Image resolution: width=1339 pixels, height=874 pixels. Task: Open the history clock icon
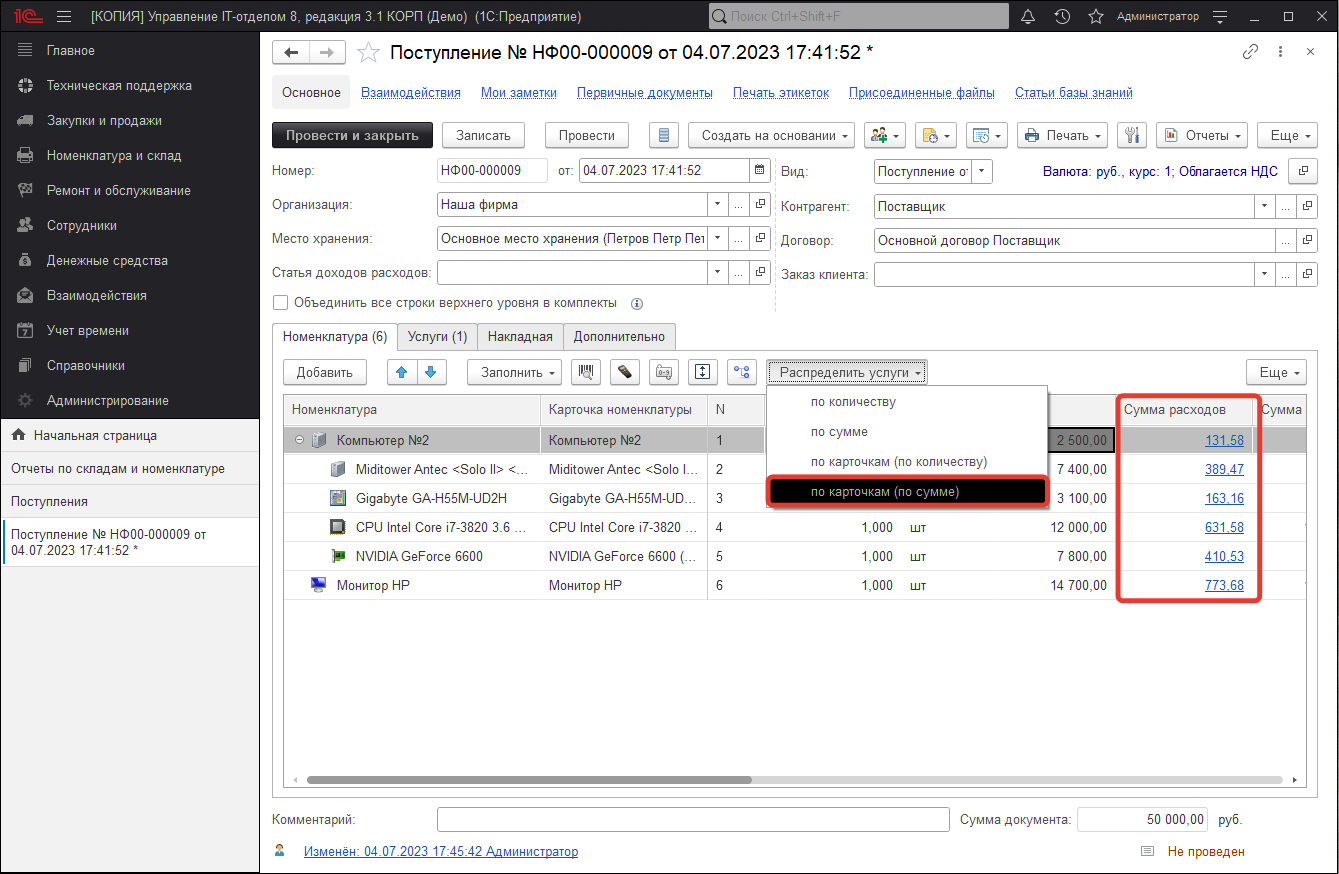coord(1062,16)
